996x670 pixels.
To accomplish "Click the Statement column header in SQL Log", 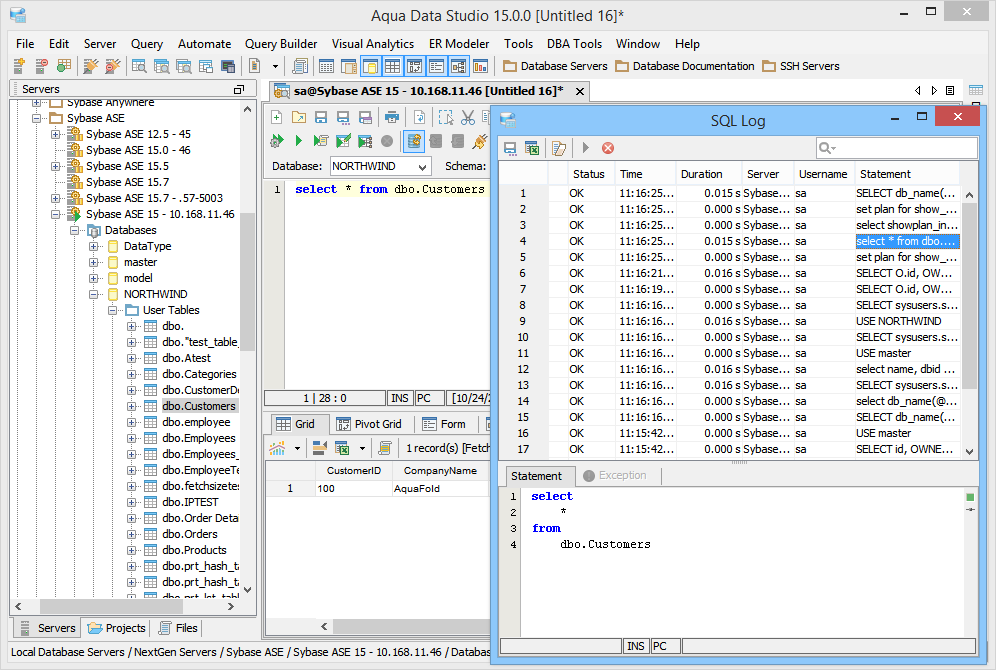I will click(x=907, y=174).
